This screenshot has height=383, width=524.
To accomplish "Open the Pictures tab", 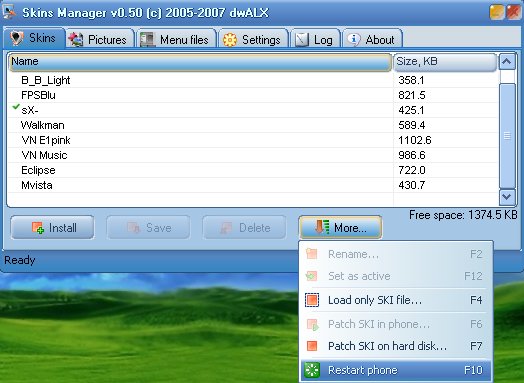I will point(100,38).
